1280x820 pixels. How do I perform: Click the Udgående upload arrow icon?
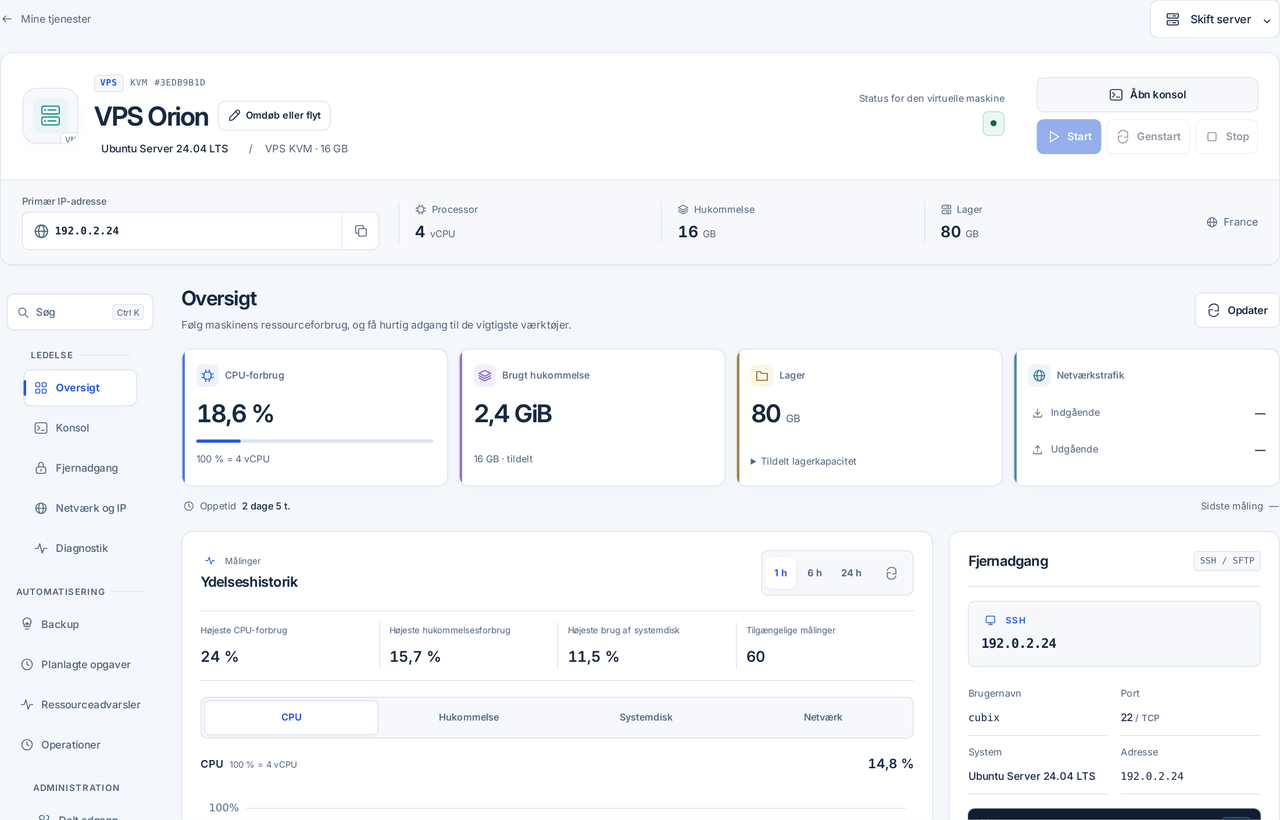(1038, 449)
